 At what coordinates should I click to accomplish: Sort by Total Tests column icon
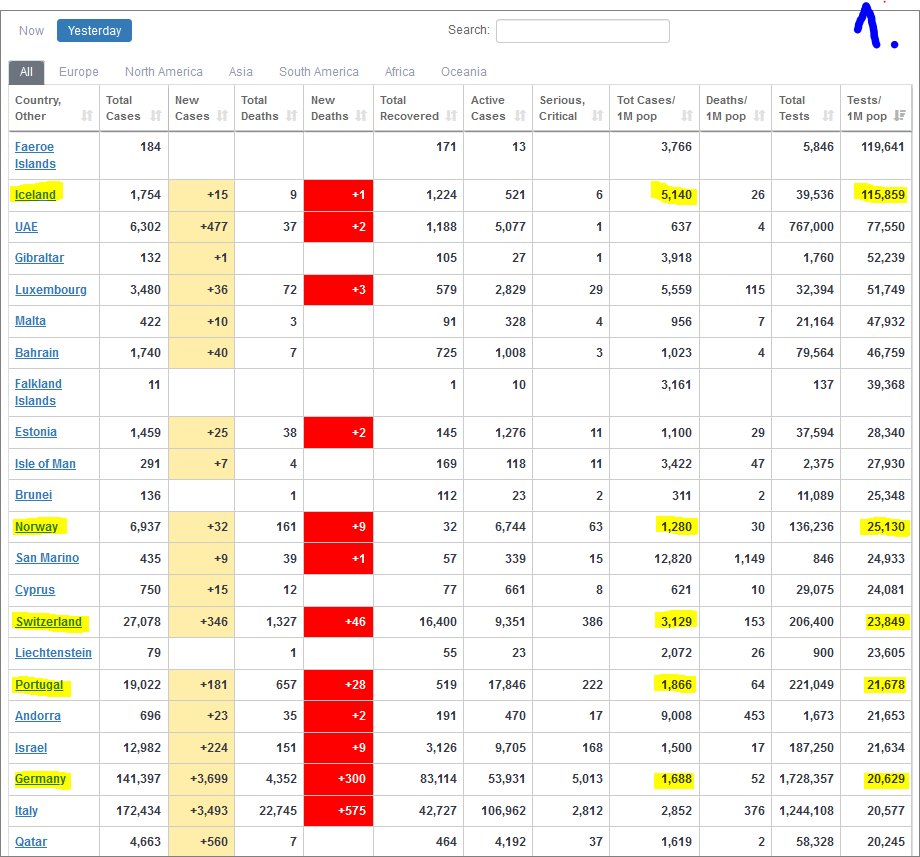(x=829, y=116)
